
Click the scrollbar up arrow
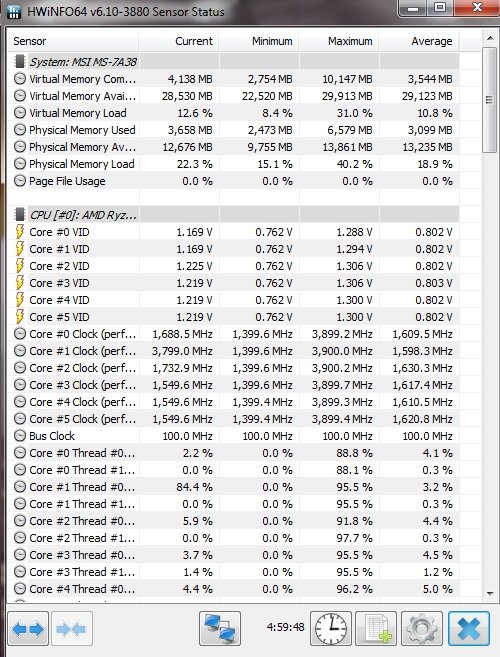[490, 38]
